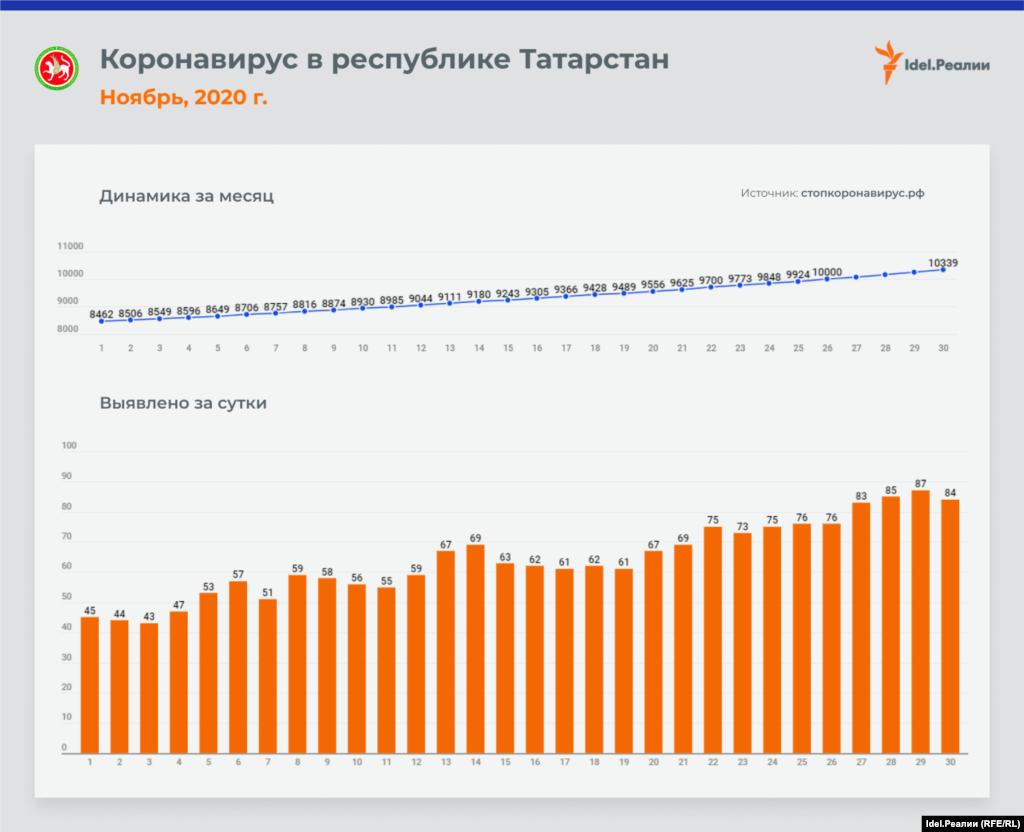Click the day 22 bar labeled 75

click(713, 639)
